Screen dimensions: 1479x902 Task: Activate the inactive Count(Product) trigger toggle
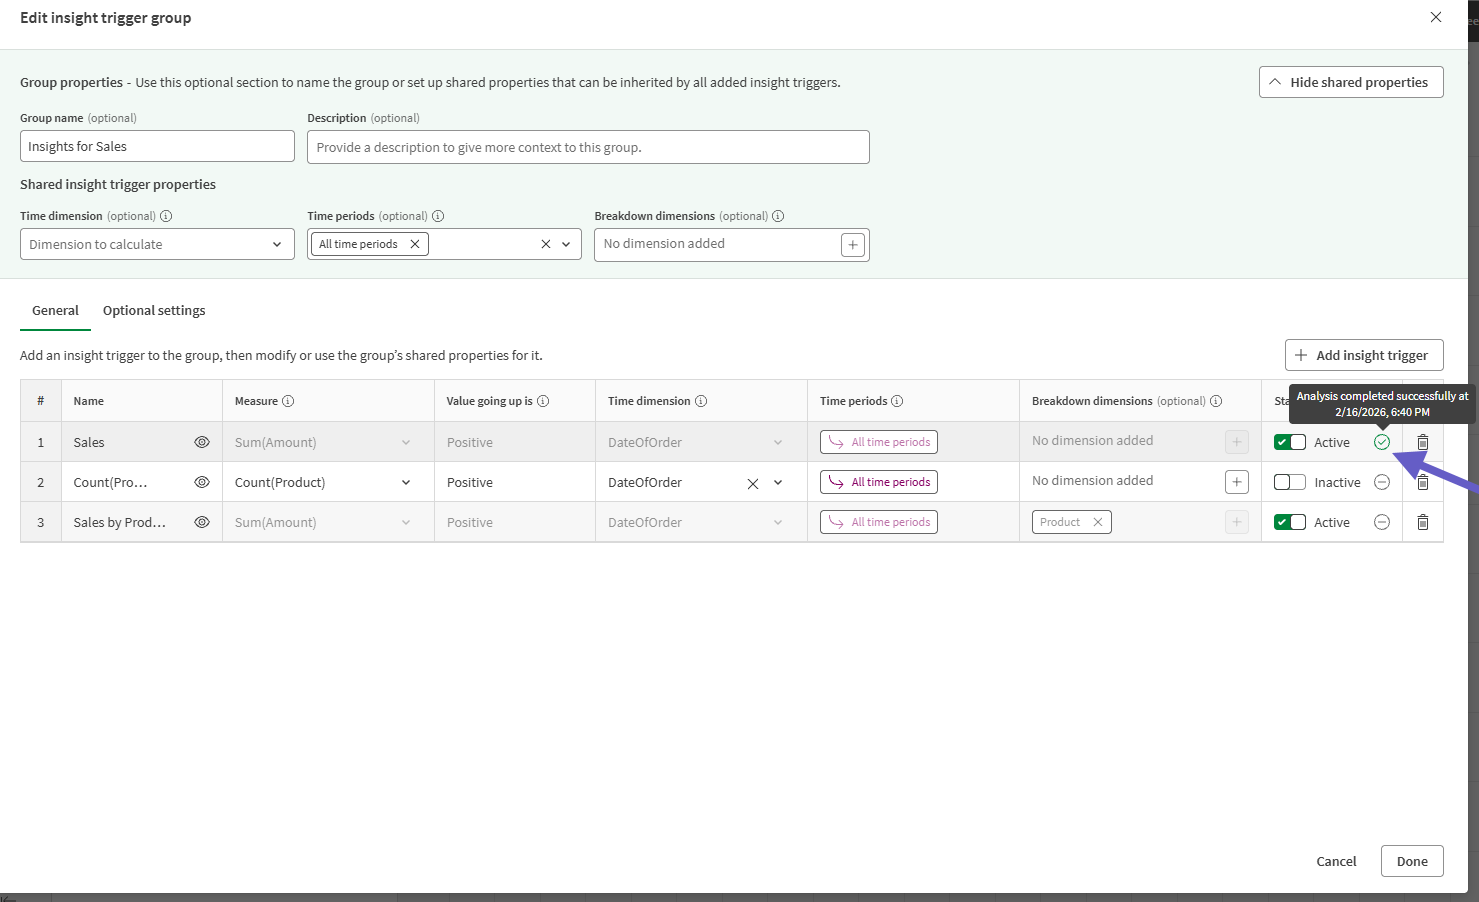1289,481
